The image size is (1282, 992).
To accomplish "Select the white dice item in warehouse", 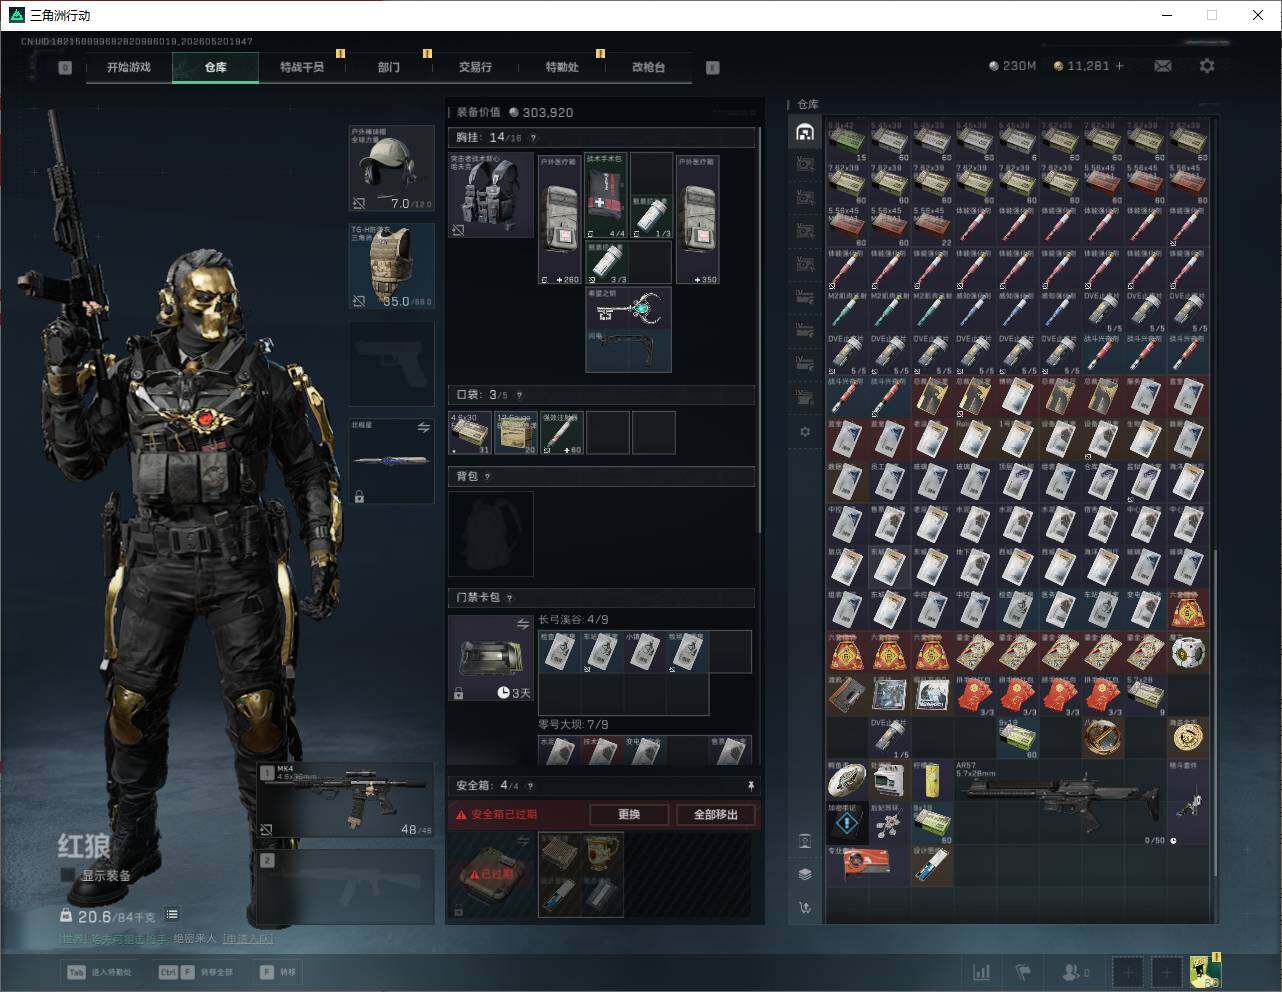I will point(1188,653).
